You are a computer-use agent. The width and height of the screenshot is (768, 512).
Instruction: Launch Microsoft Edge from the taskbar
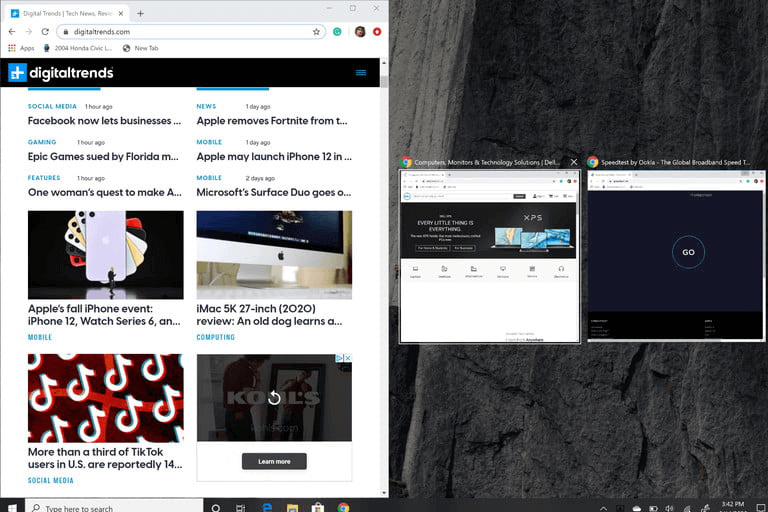[x=268, y=507]
